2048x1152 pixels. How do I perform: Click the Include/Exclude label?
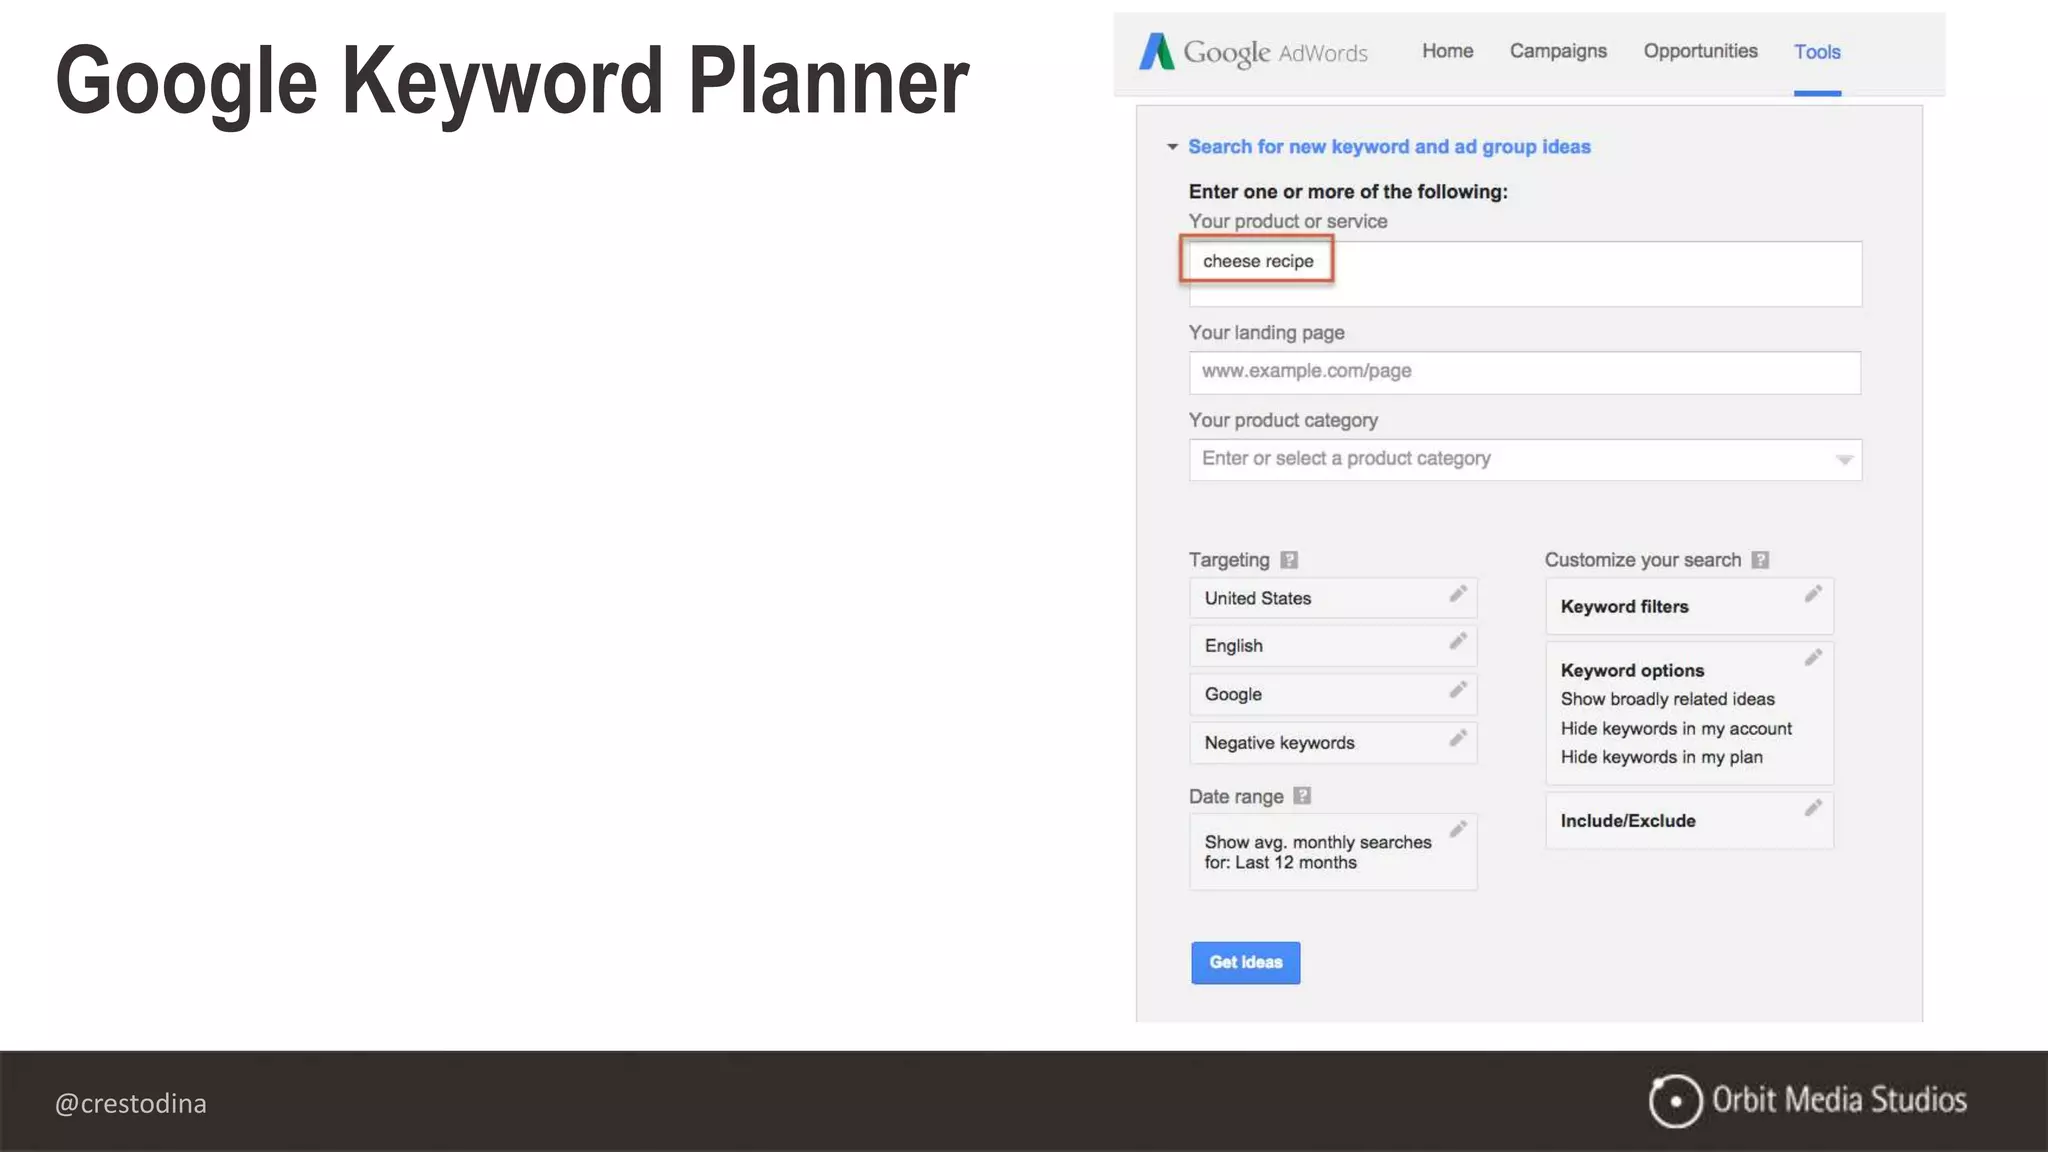click(x=1628, y=821)
